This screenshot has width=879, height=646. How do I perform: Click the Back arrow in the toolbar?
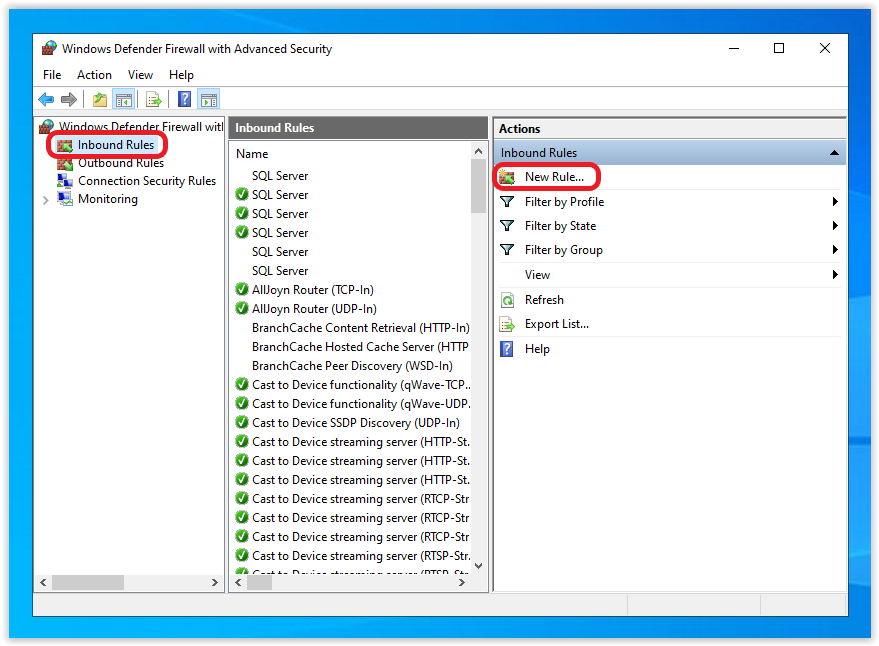pos(46,99)
